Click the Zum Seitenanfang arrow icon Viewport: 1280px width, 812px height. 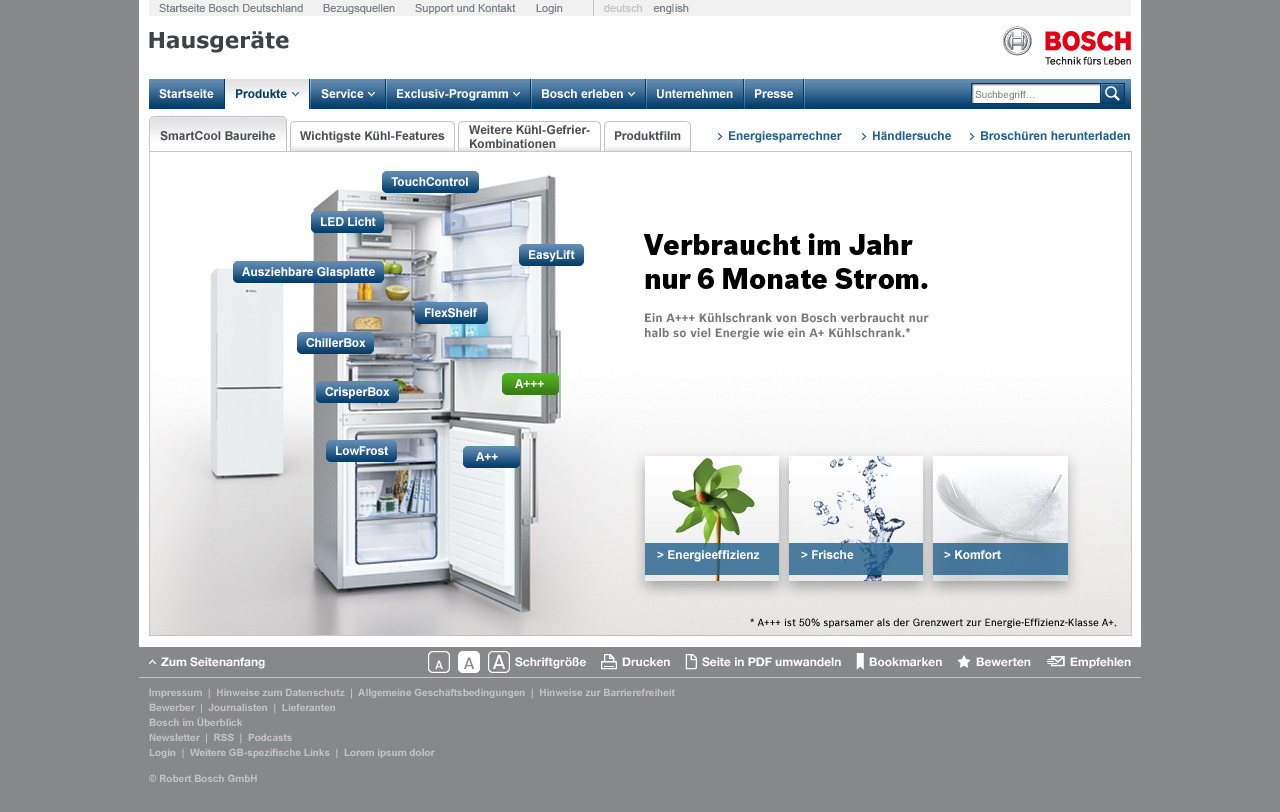click(x=151, y=661)
